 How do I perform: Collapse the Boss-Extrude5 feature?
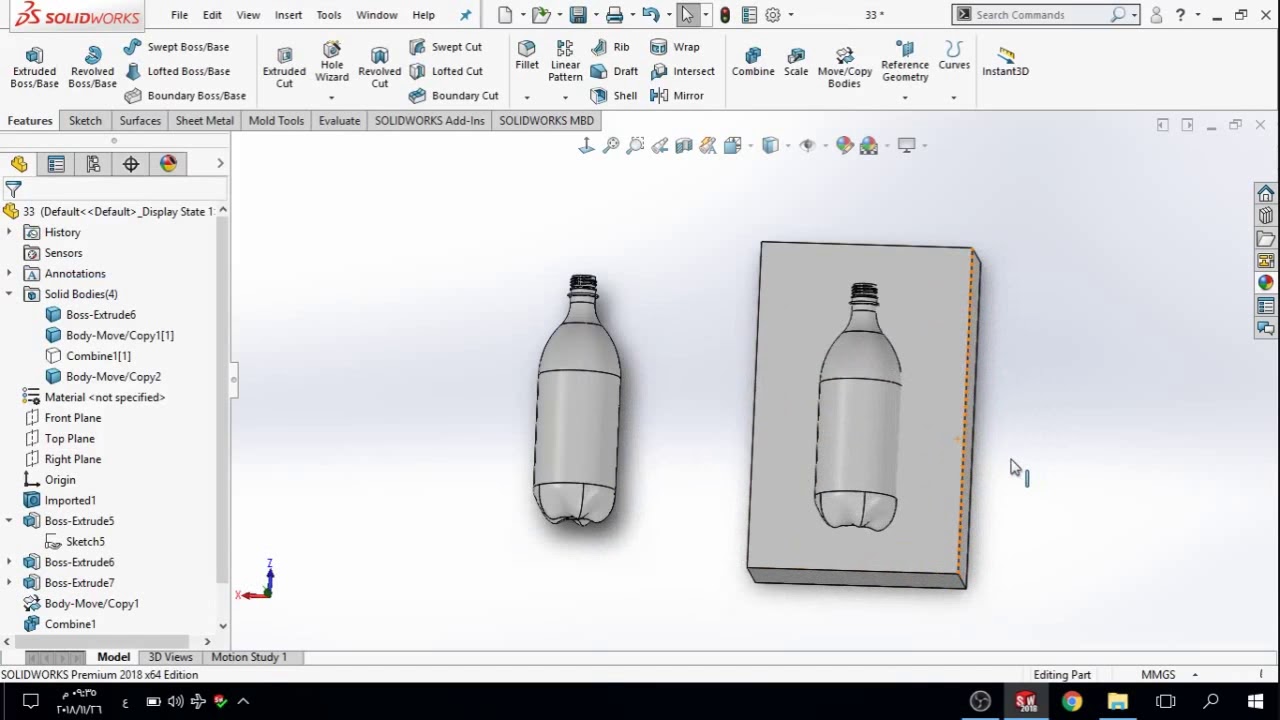tap(9, 521)
